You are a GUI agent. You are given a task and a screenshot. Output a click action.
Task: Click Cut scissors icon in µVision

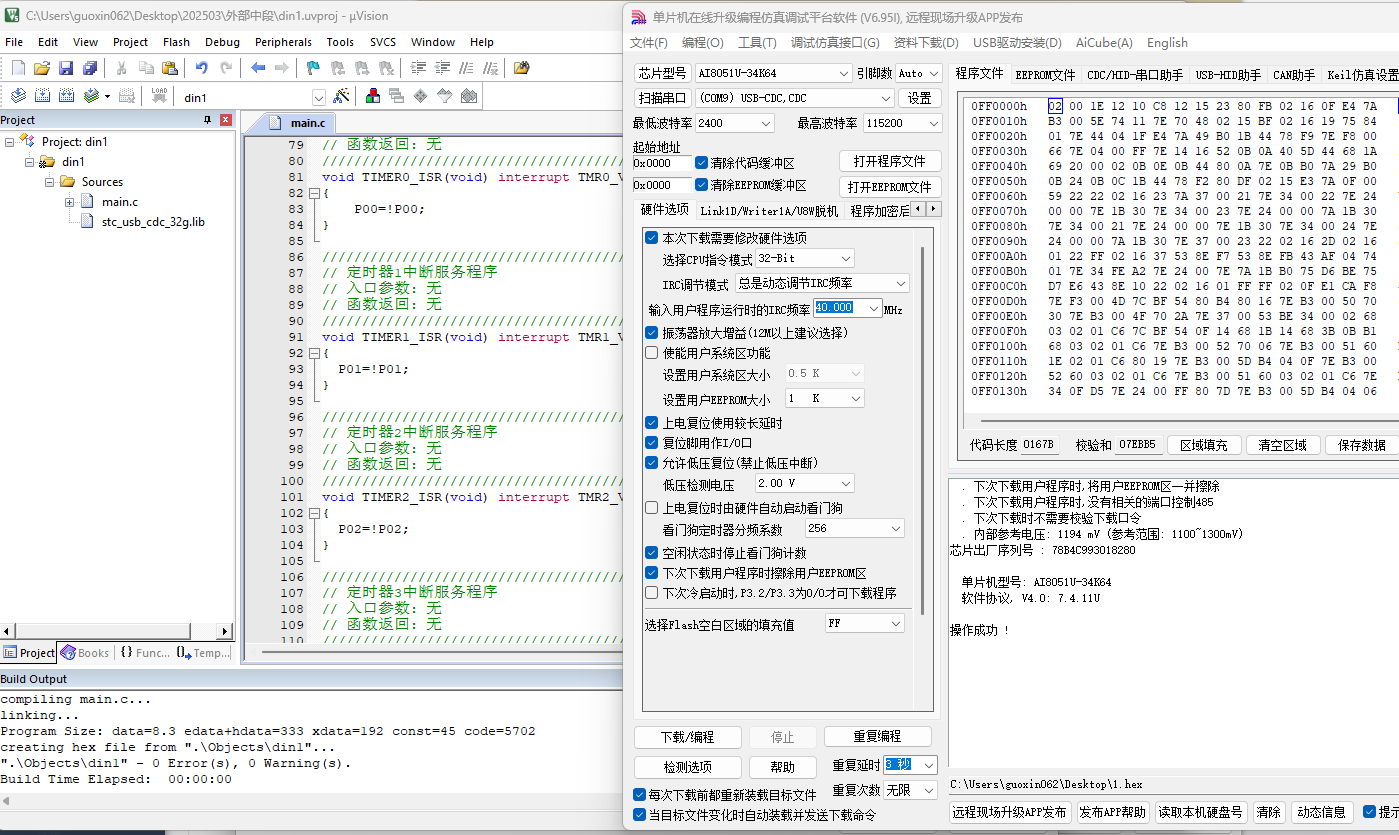(x=121, y=68)
